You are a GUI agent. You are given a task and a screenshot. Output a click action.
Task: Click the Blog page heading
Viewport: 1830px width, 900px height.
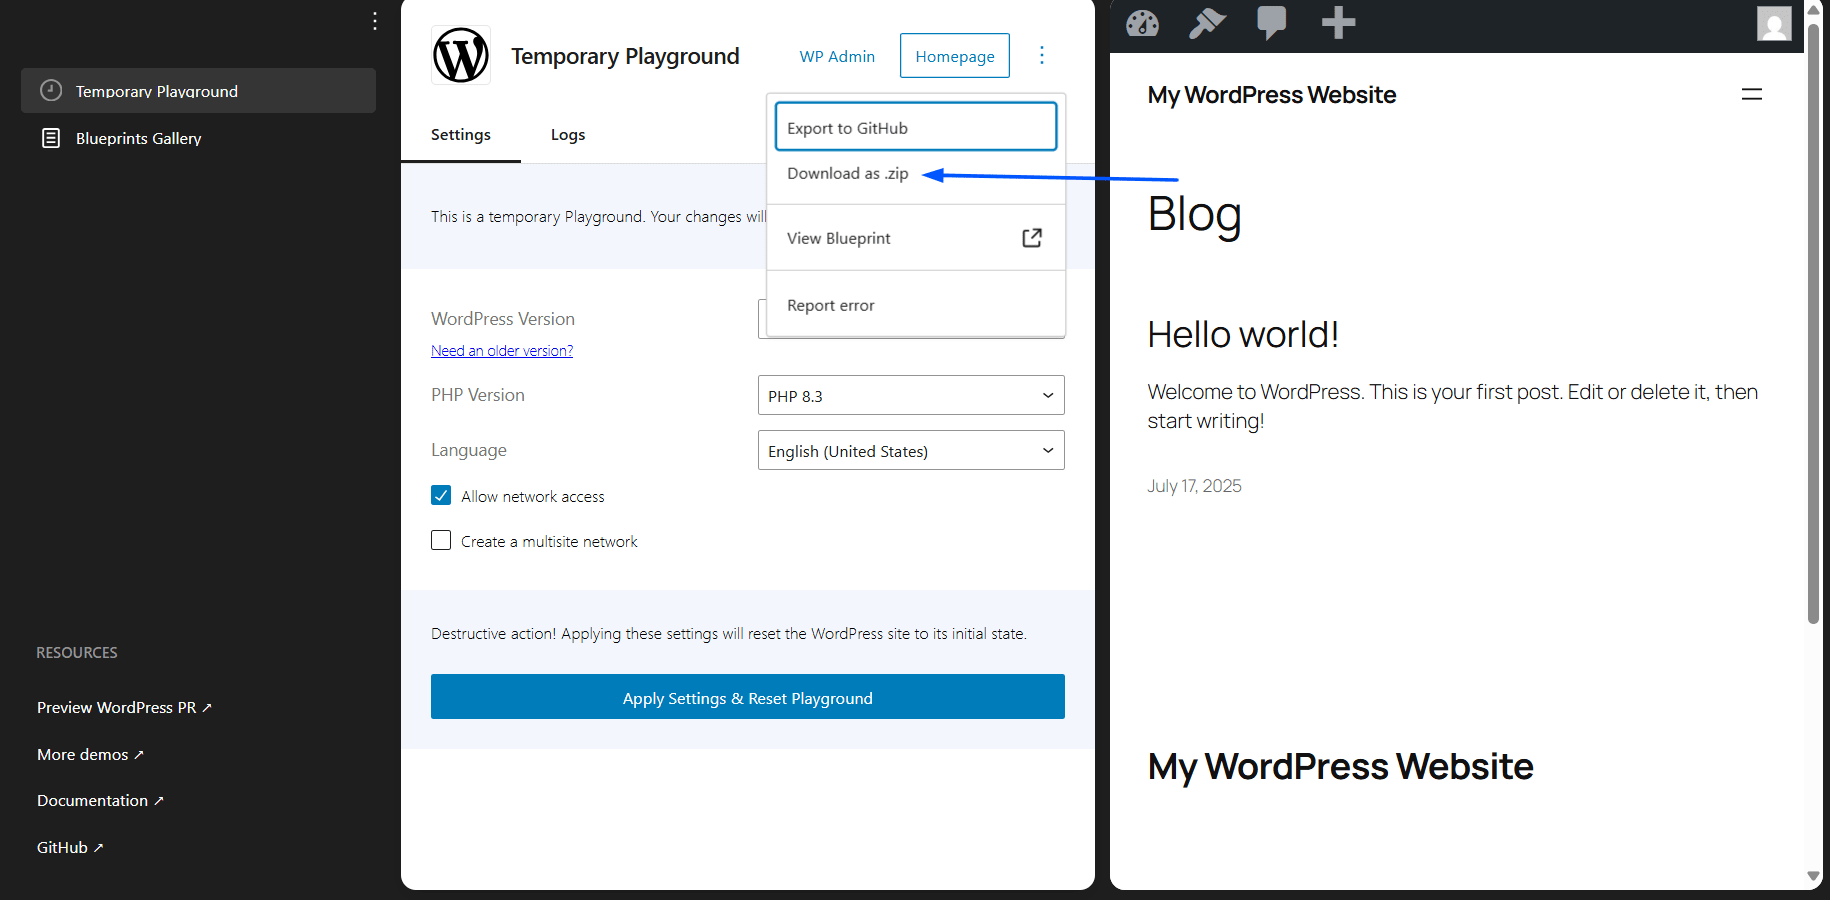pos(1195,214)
